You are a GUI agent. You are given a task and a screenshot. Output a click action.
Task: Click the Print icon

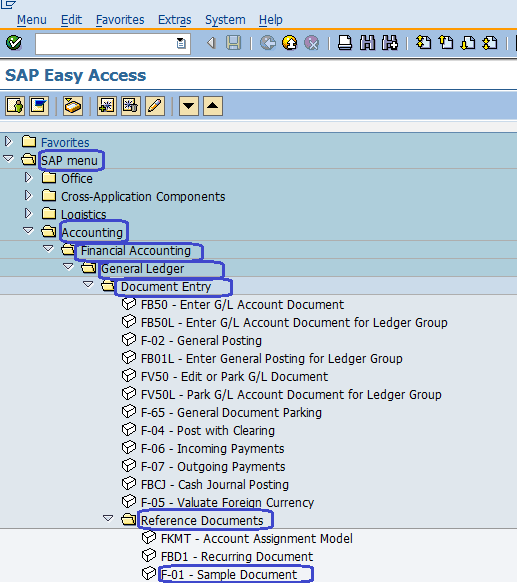(345, 43)
